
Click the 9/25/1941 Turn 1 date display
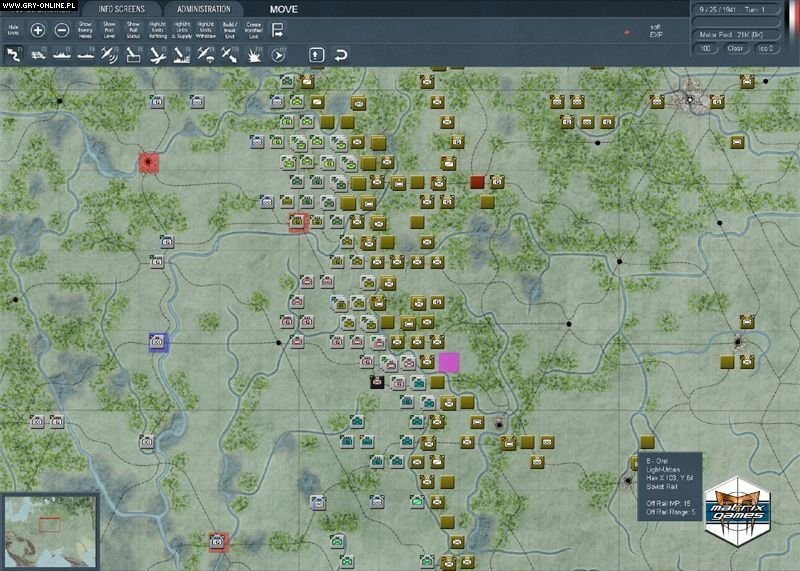pos(736,9)
